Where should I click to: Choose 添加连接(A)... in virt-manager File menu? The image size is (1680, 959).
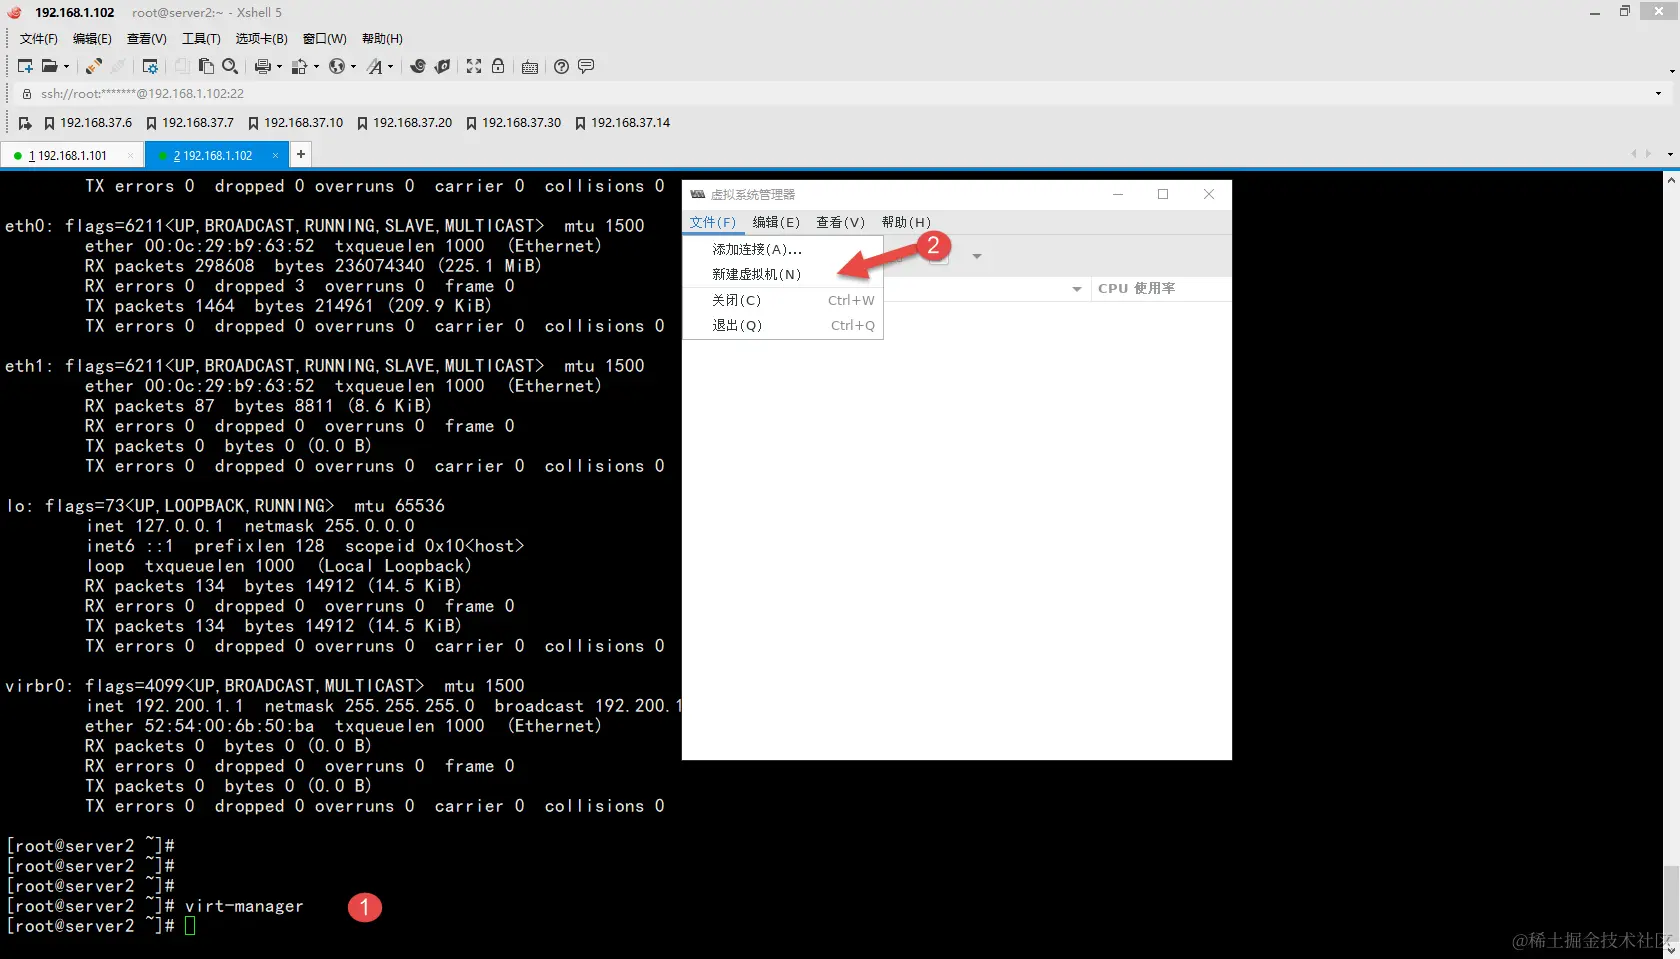click(783, 249)
